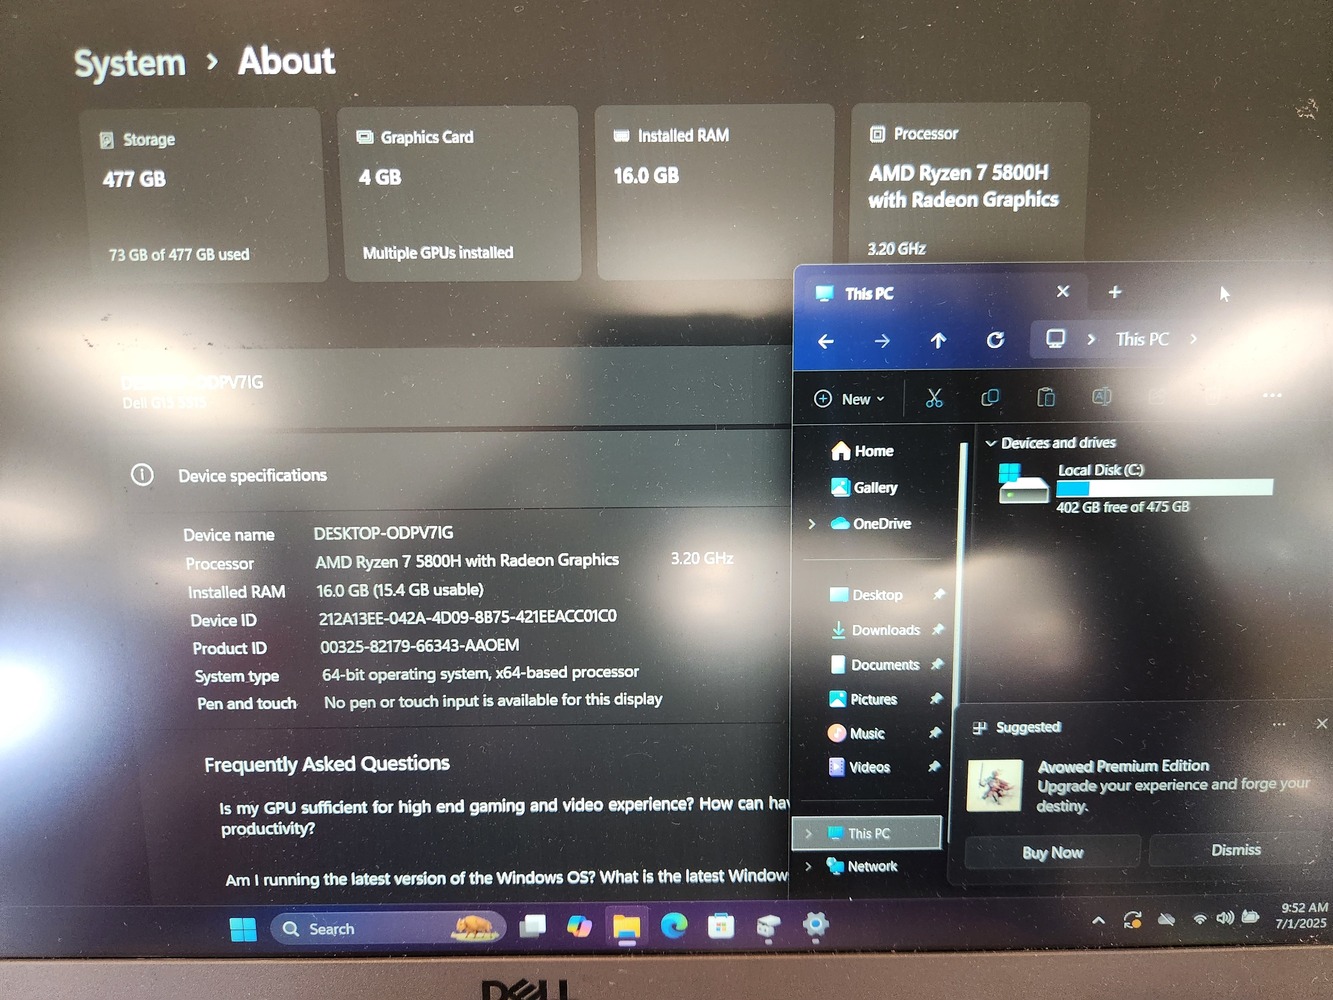Open Home in the navigation pane
The height and width of the screenshot is (1000, 1333).
tap(862, 451)
